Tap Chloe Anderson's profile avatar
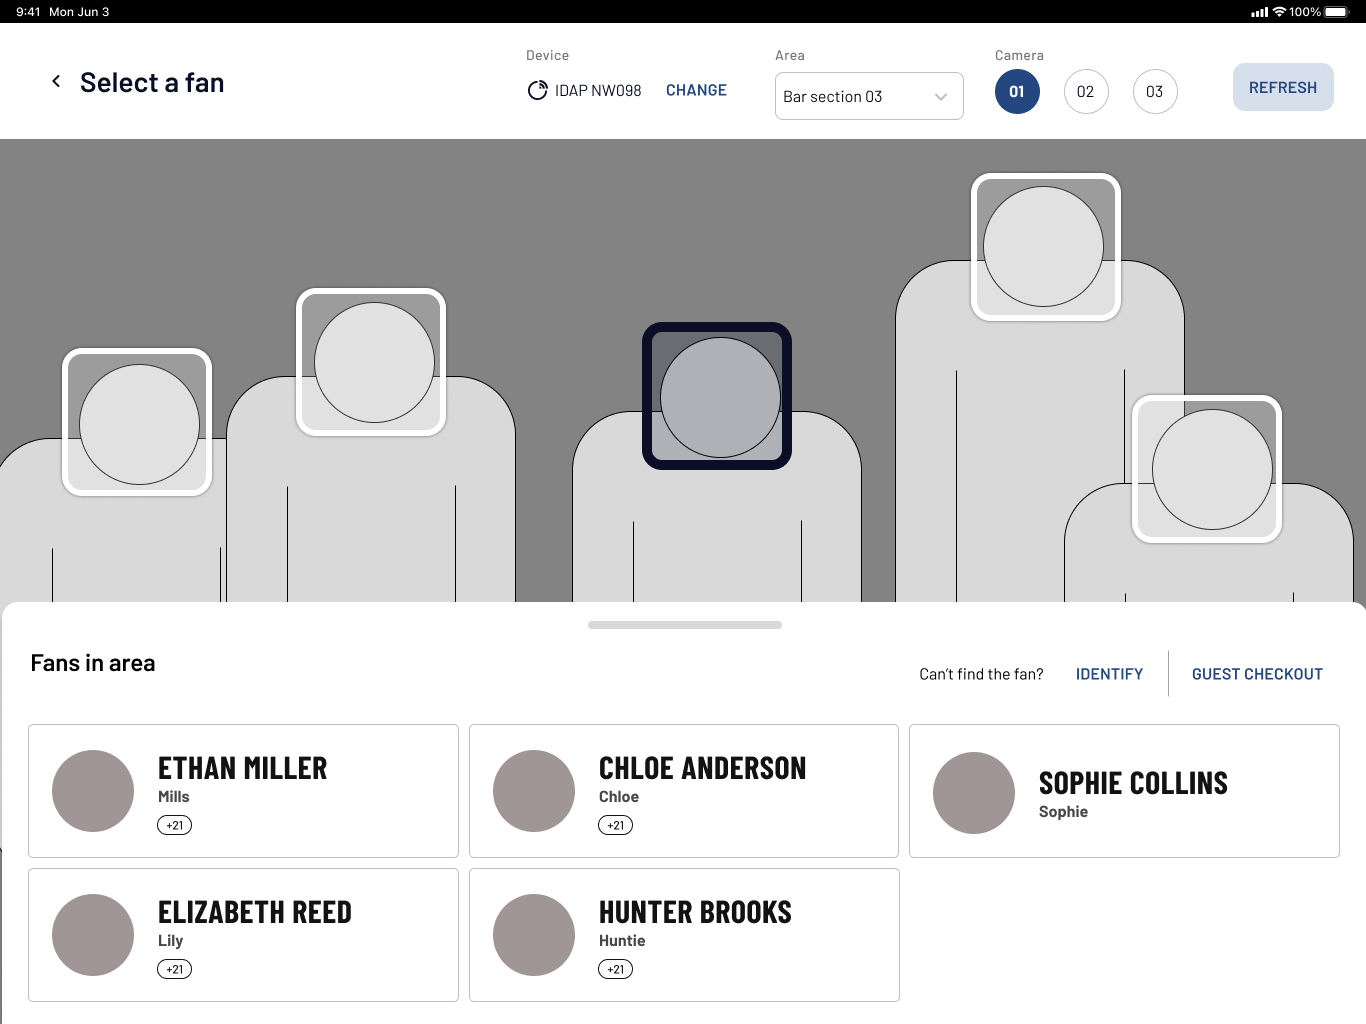 (534, 791)
